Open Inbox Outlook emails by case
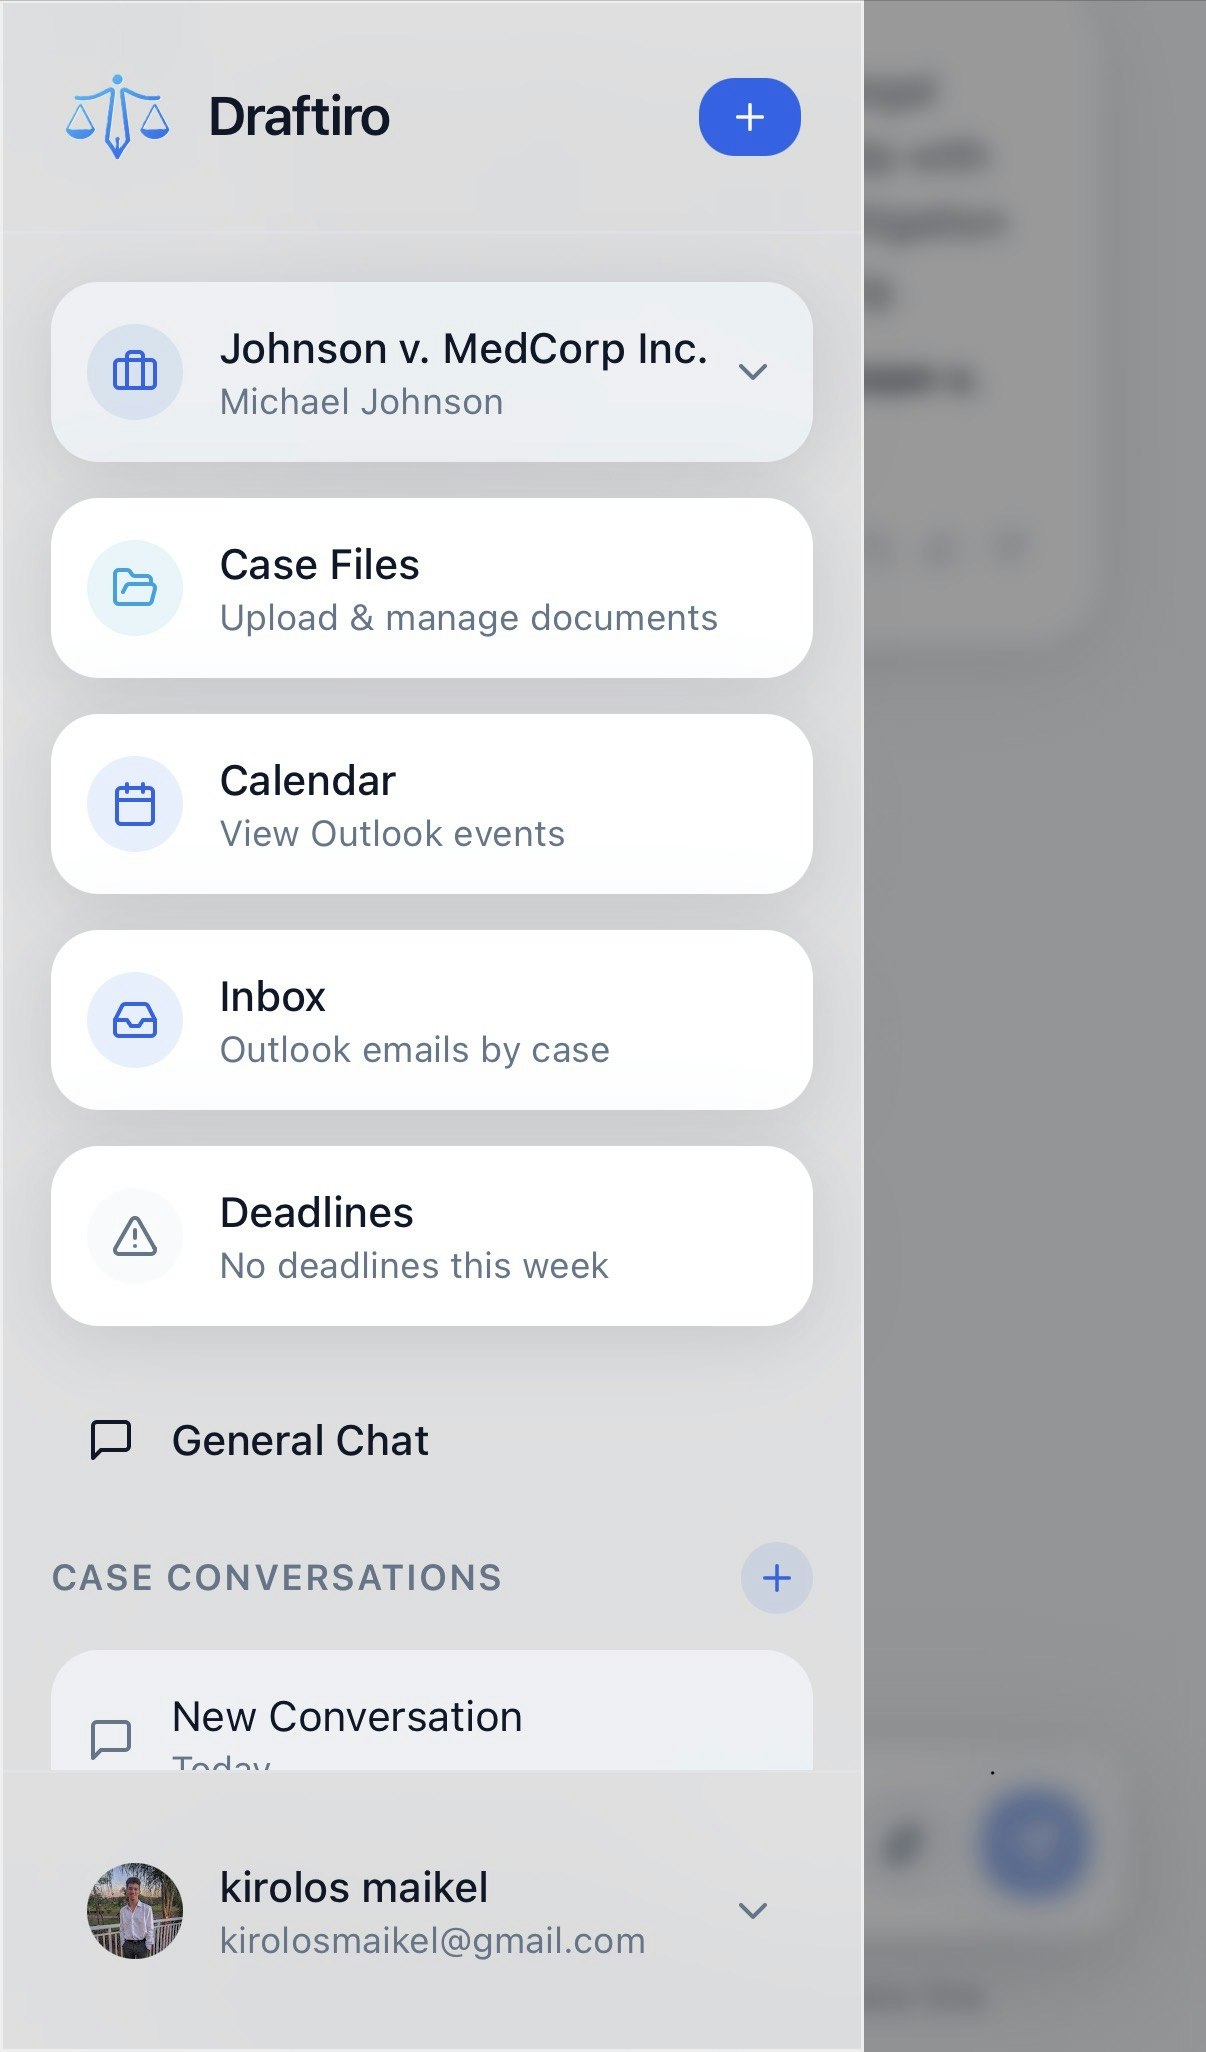The height and width of the screenshot is (2052, 1206). pyautogui.click(x=432, y=1020)
